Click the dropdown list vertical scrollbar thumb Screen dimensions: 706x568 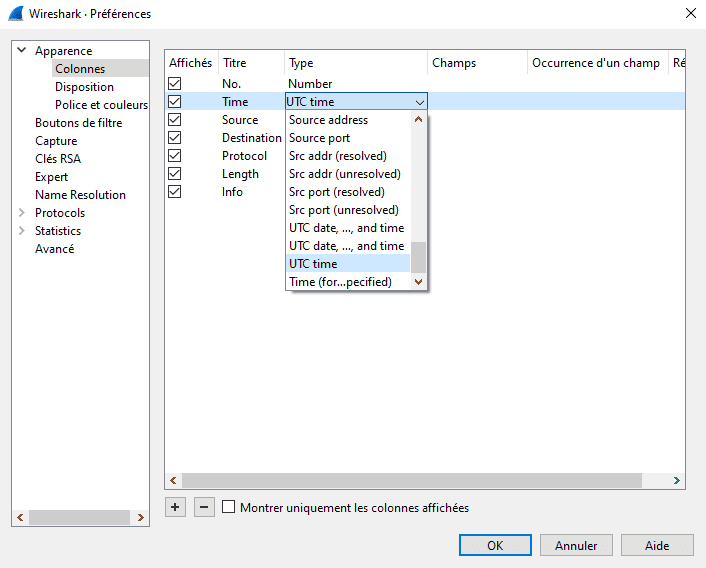point(418,257)
